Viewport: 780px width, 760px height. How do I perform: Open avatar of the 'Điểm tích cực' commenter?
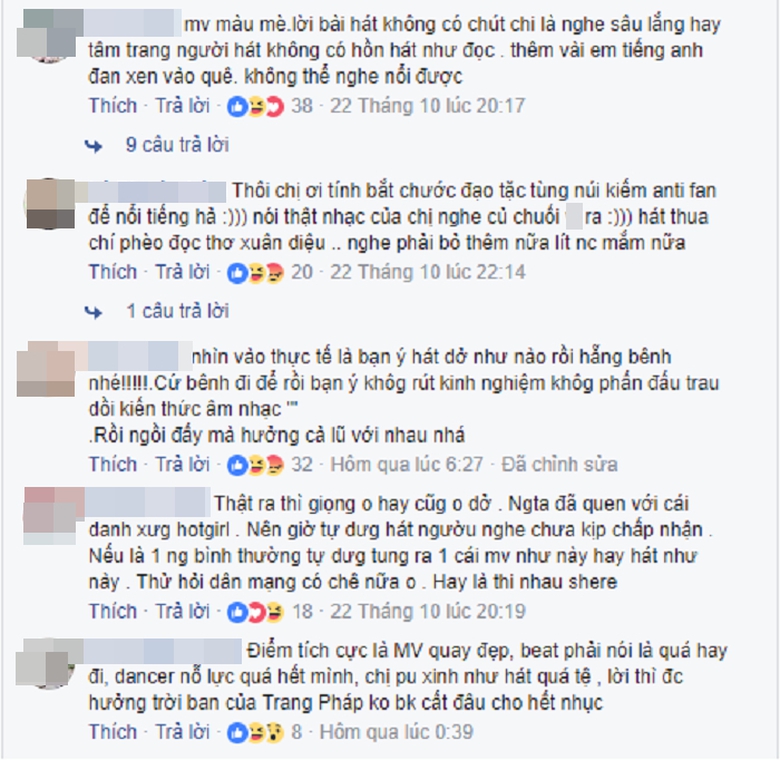[x=47, y=664]
